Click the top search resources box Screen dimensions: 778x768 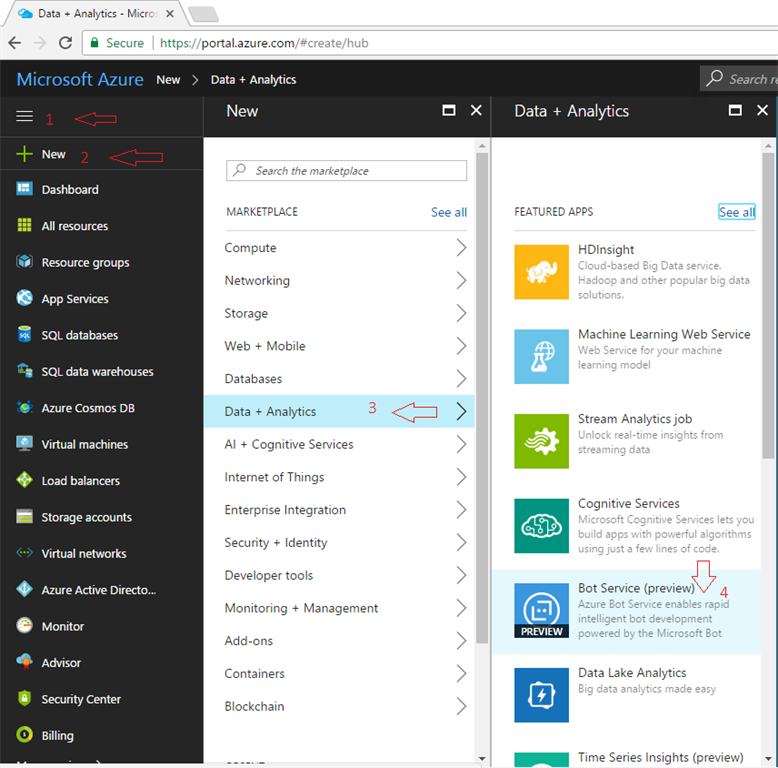(739, 78)
